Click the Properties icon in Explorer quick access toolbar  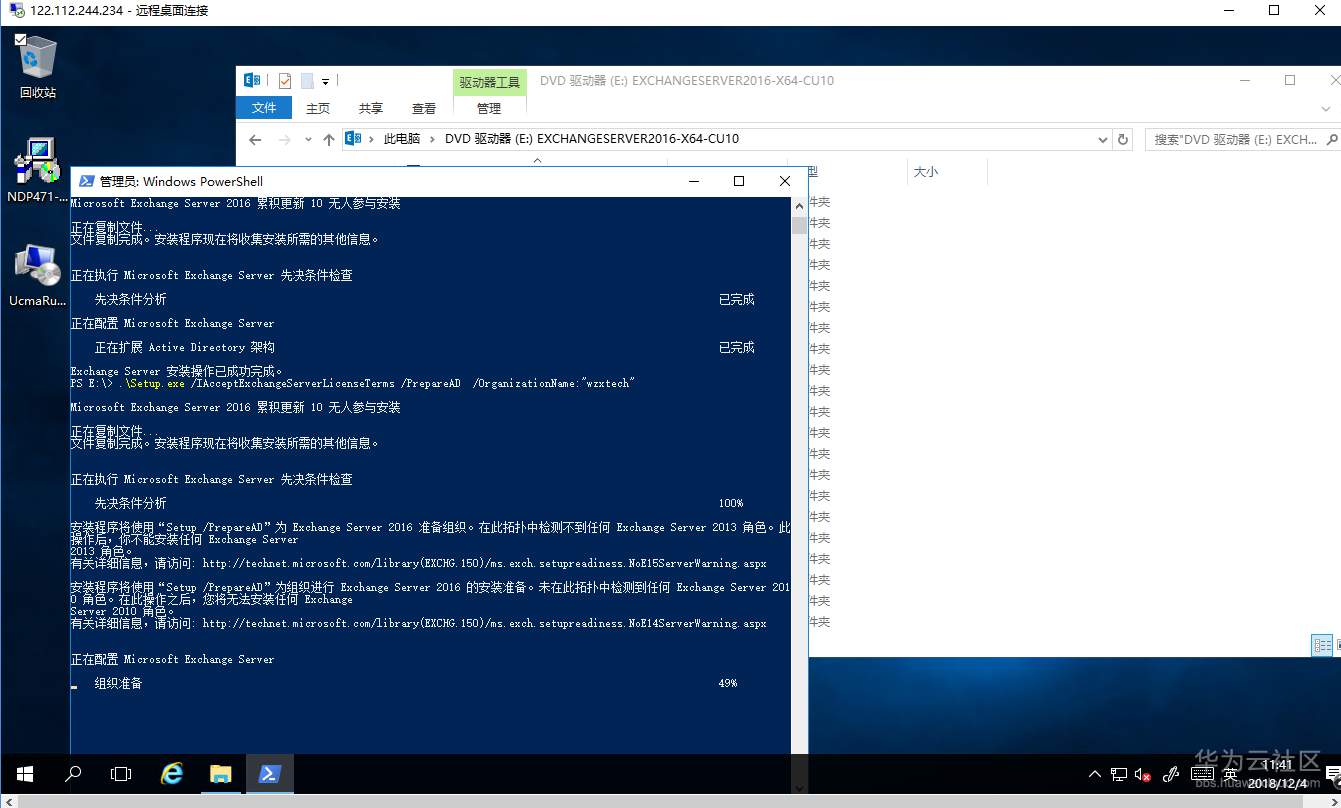[x=285, y=81]
